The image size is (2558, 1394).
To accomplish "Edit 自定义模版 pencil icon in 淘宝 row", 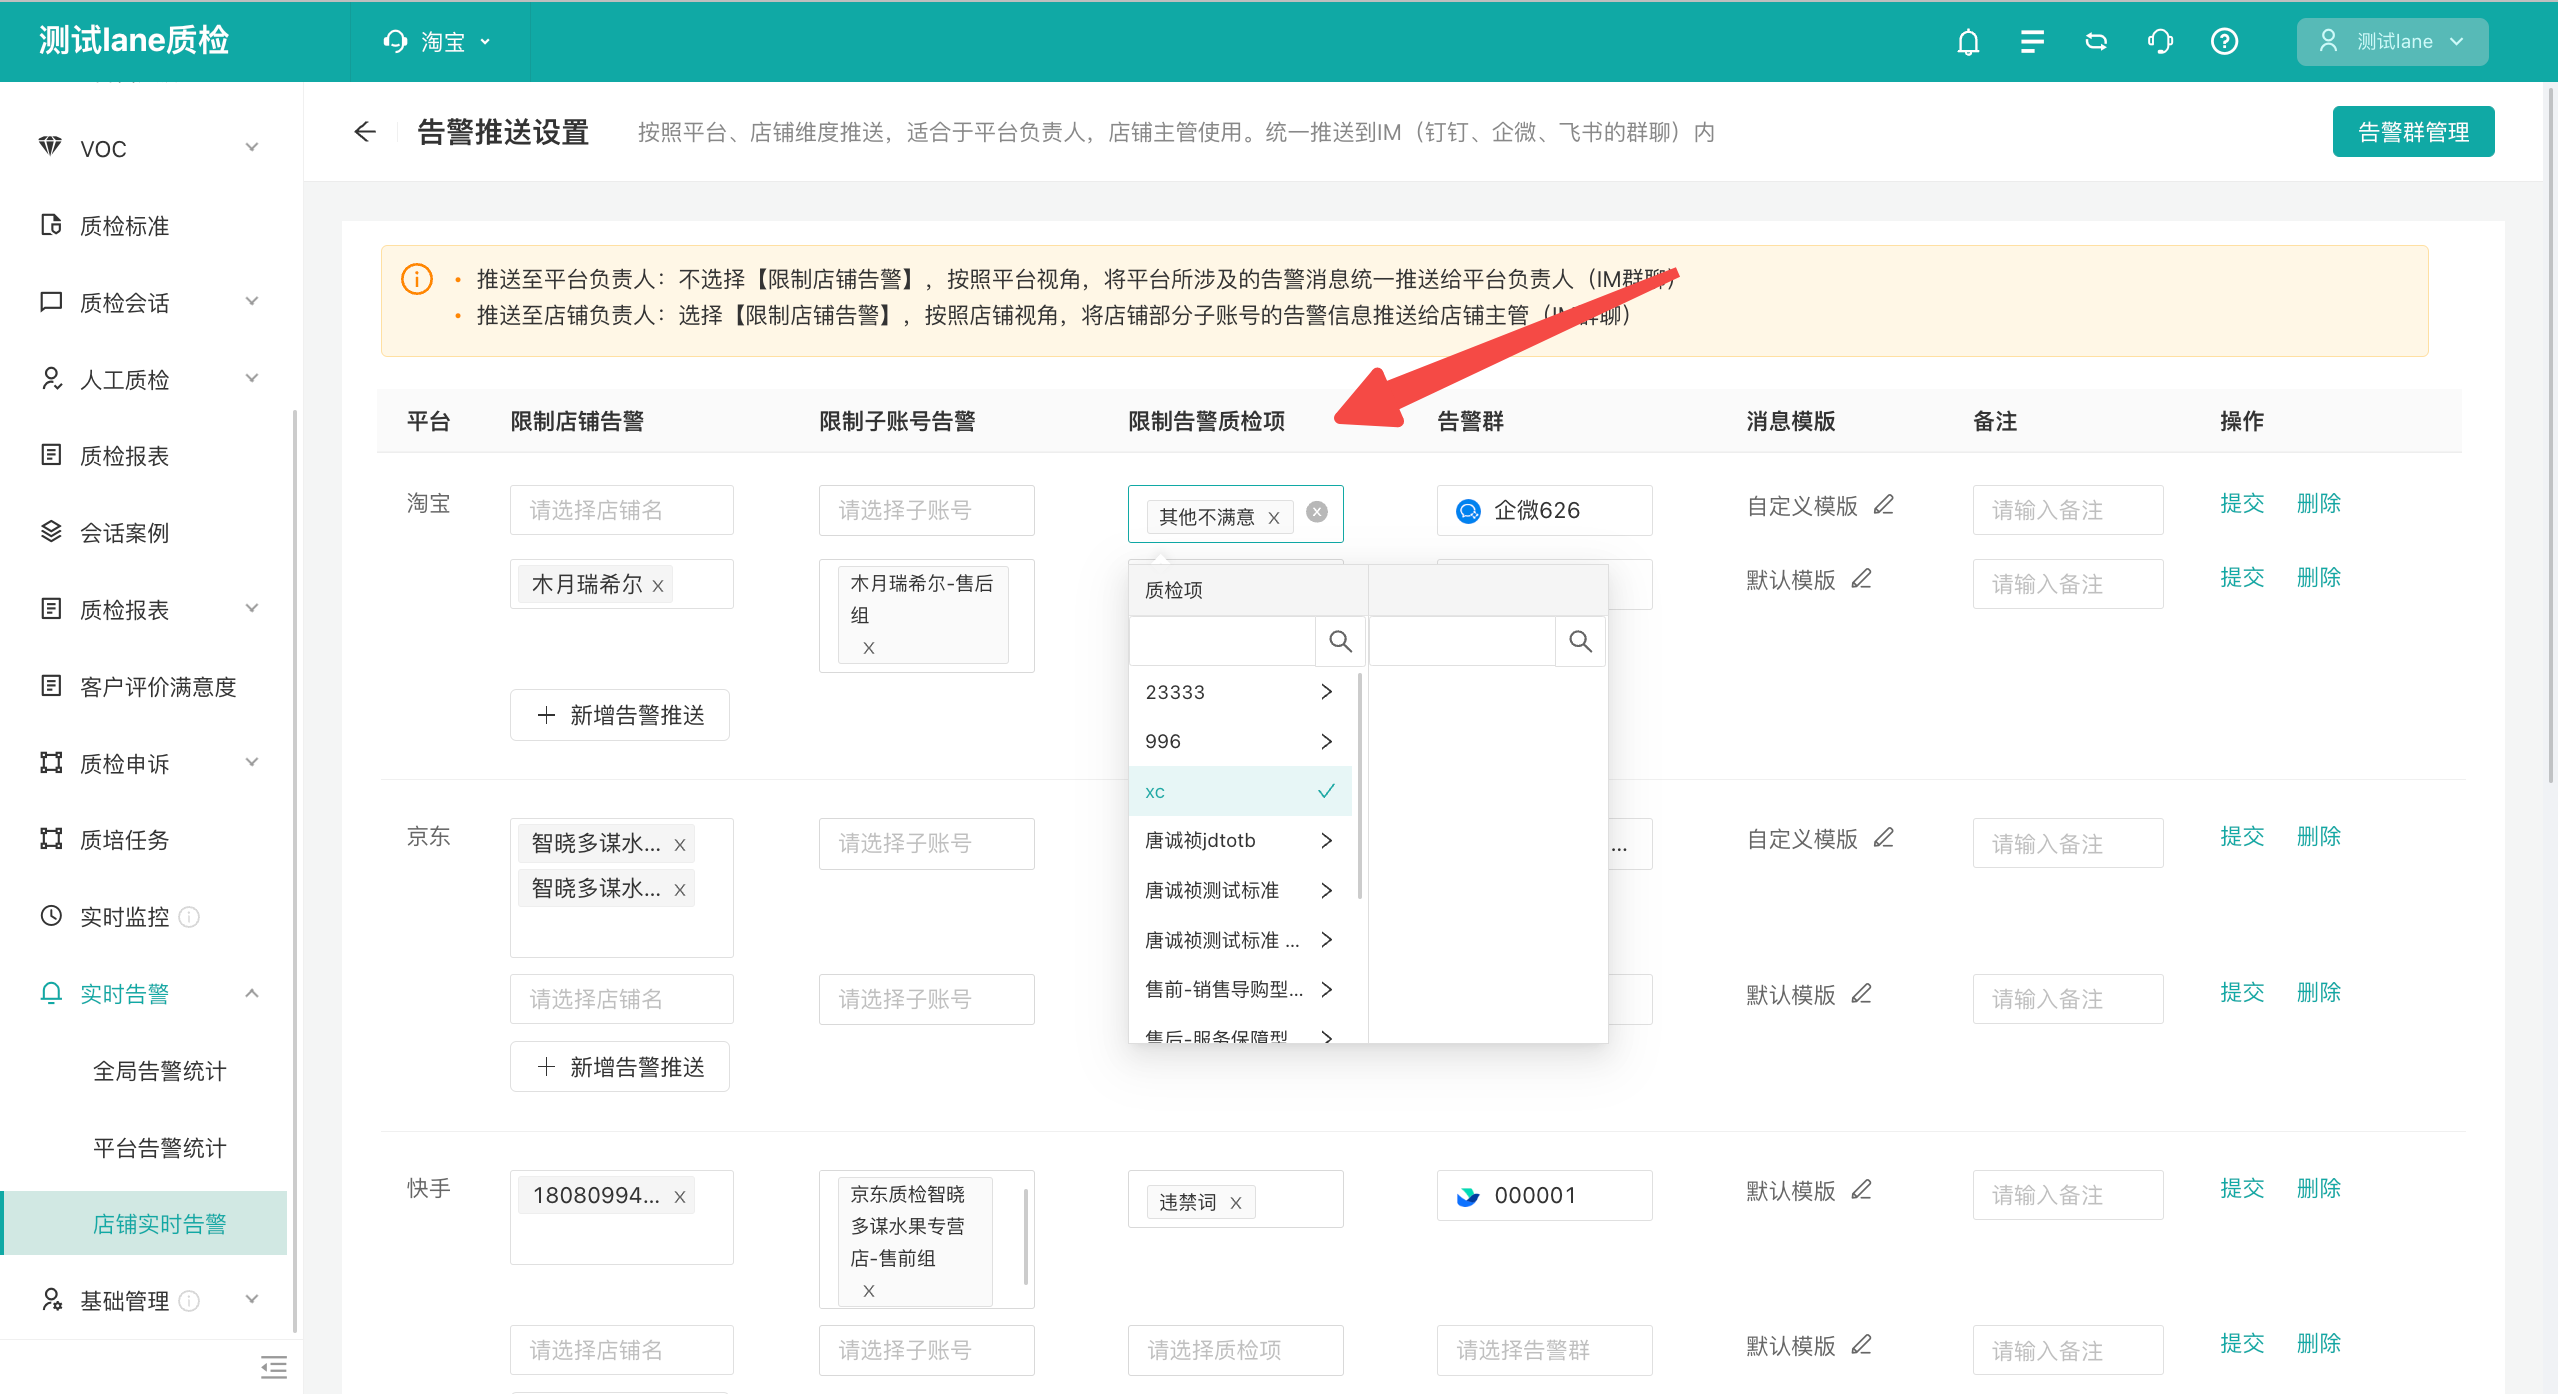I will 1884,505.
